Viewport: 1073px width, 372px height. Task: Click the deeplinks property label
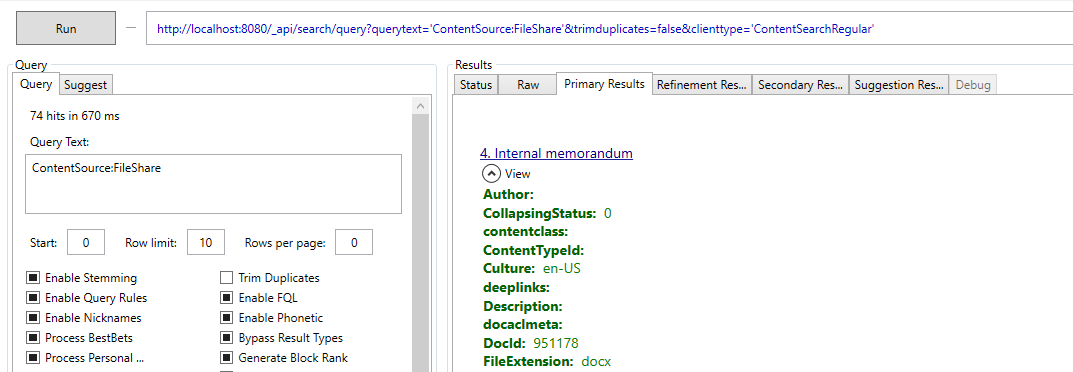[517, 287]
